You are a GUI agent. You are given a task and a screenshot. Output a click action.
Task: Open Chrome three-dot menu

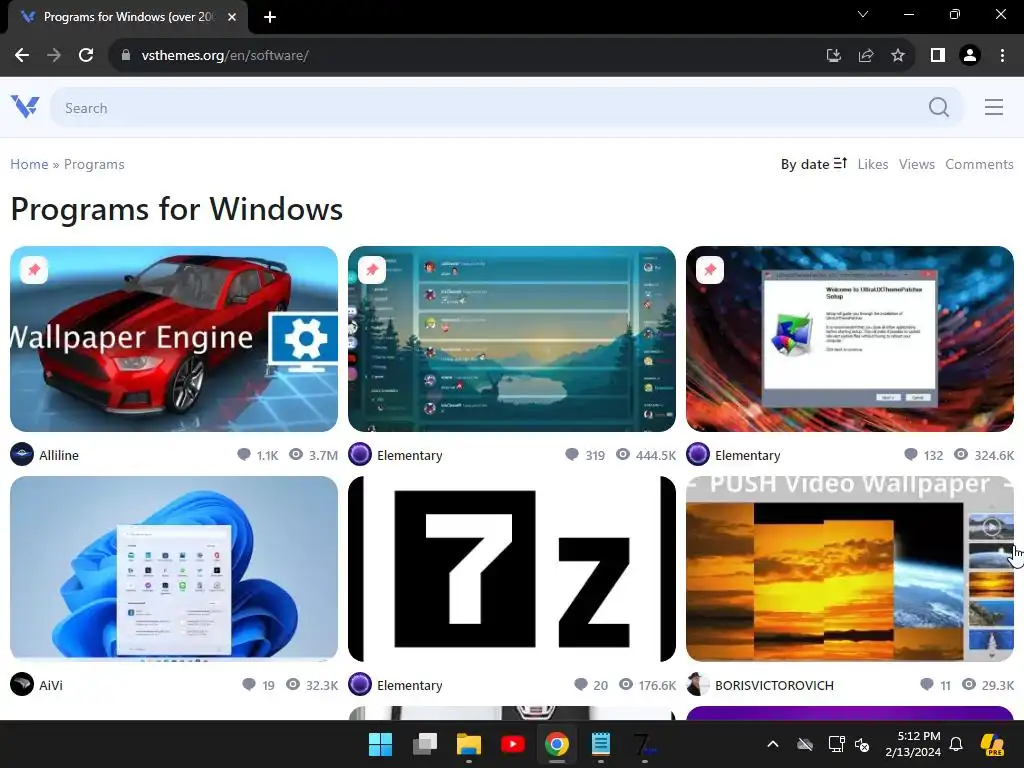1002,56
